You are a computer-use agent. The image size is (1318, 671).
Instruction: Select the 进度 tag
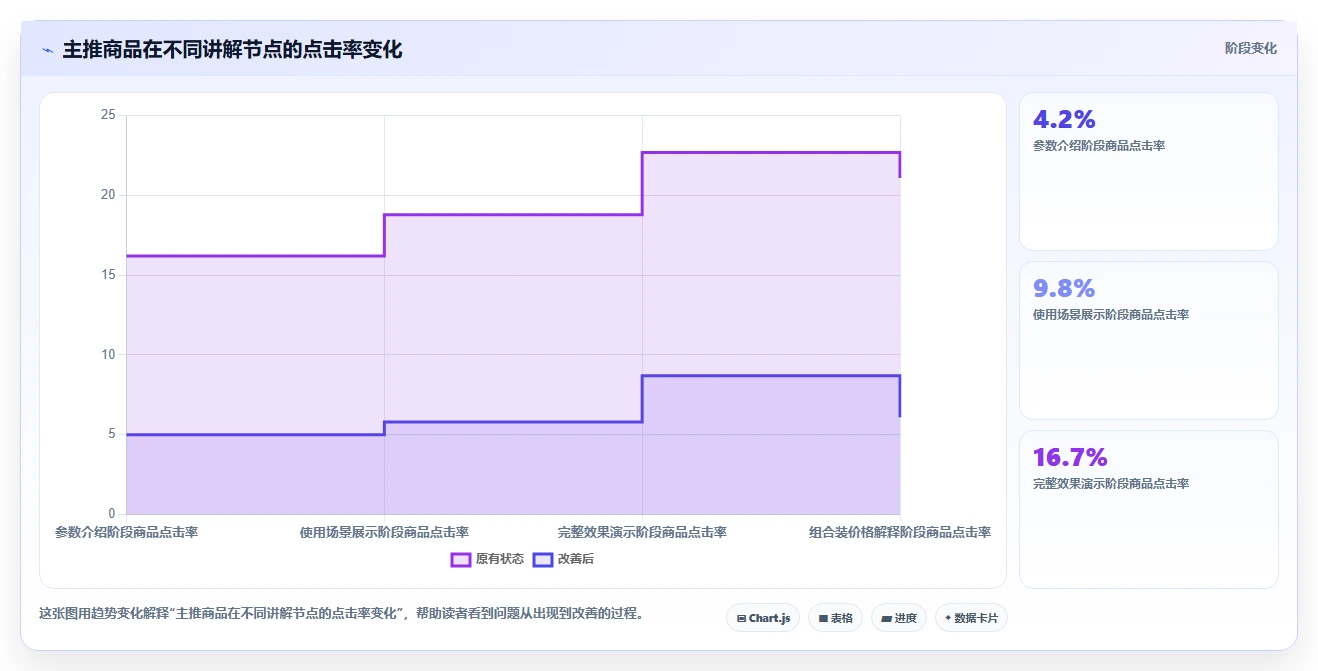coord(899,618)
